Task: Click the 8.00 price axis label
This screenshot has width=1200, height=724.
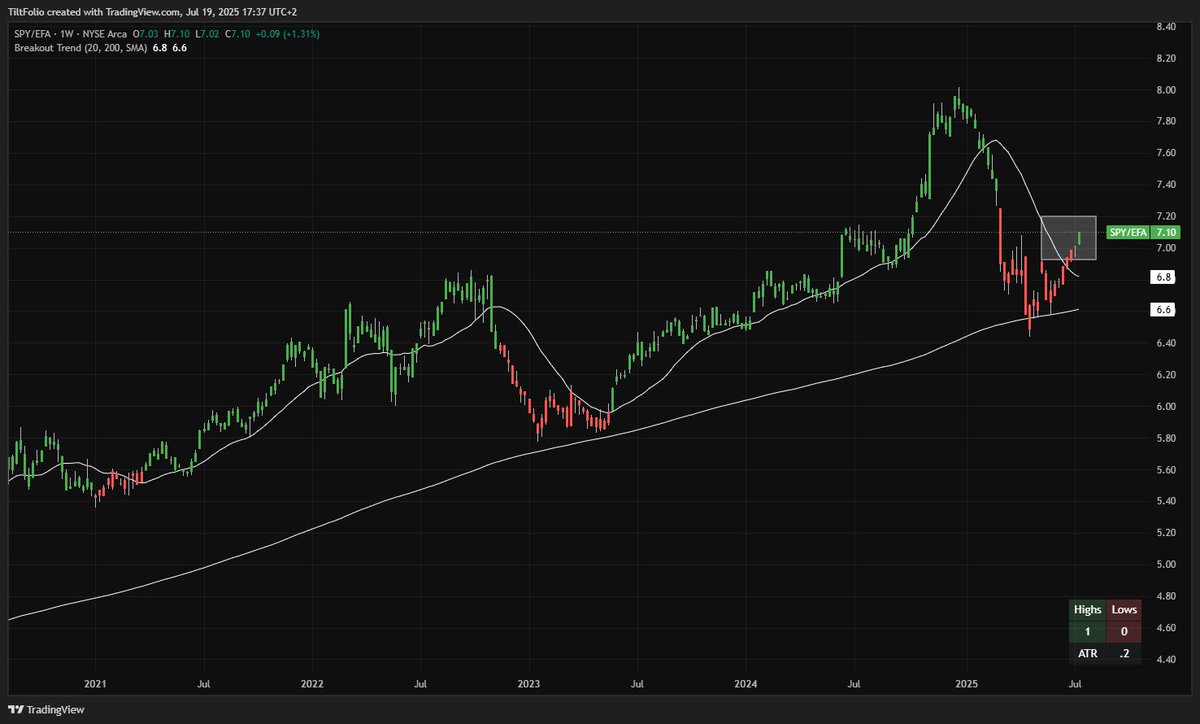Action: click(1165, 90)
